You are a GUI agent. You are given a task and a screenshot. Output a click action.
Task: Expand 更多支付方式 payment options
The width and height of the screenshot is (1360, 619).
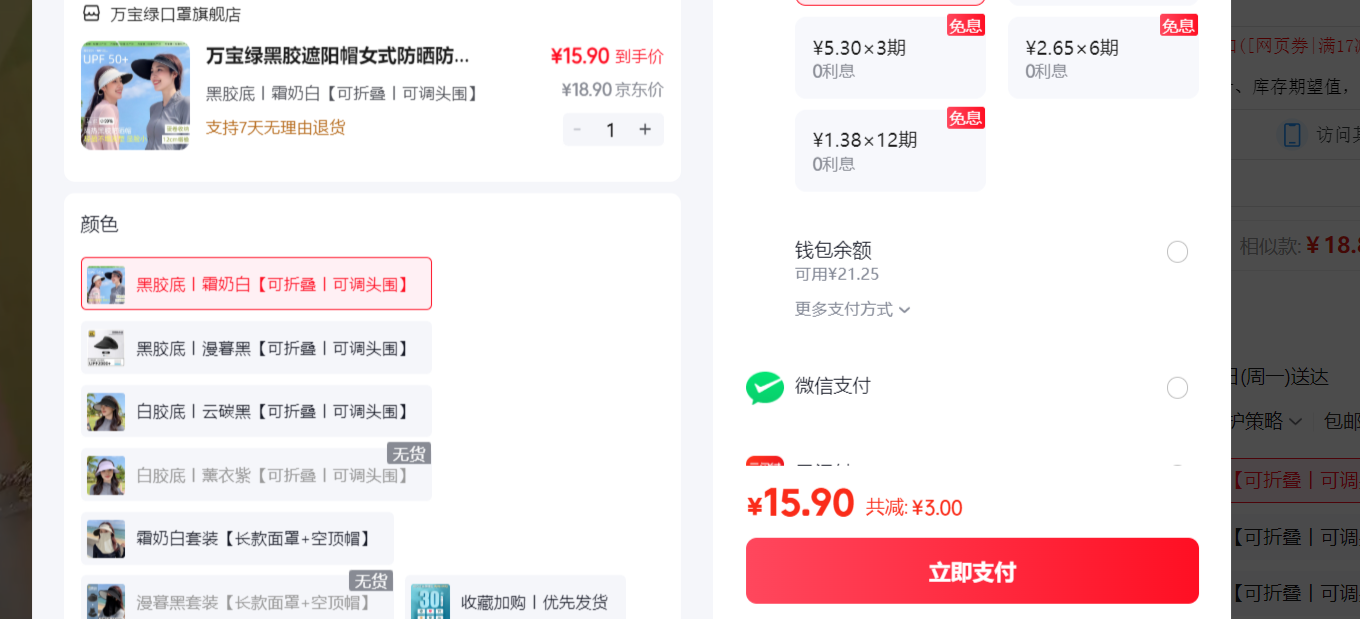pos(853,309)
